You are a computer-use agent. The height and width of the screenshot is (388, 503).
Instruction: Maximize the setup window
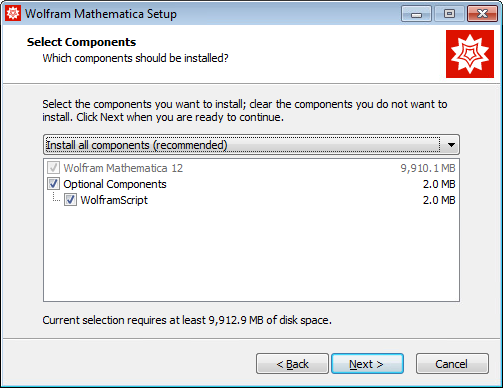point(449,14)
